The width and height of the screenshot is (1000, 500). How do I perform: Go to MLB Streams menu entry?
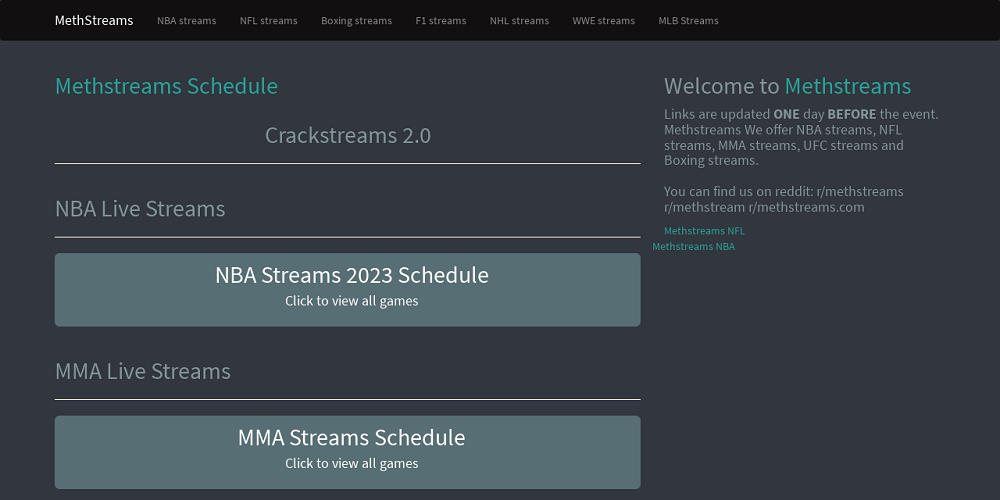tap(688, 20)
